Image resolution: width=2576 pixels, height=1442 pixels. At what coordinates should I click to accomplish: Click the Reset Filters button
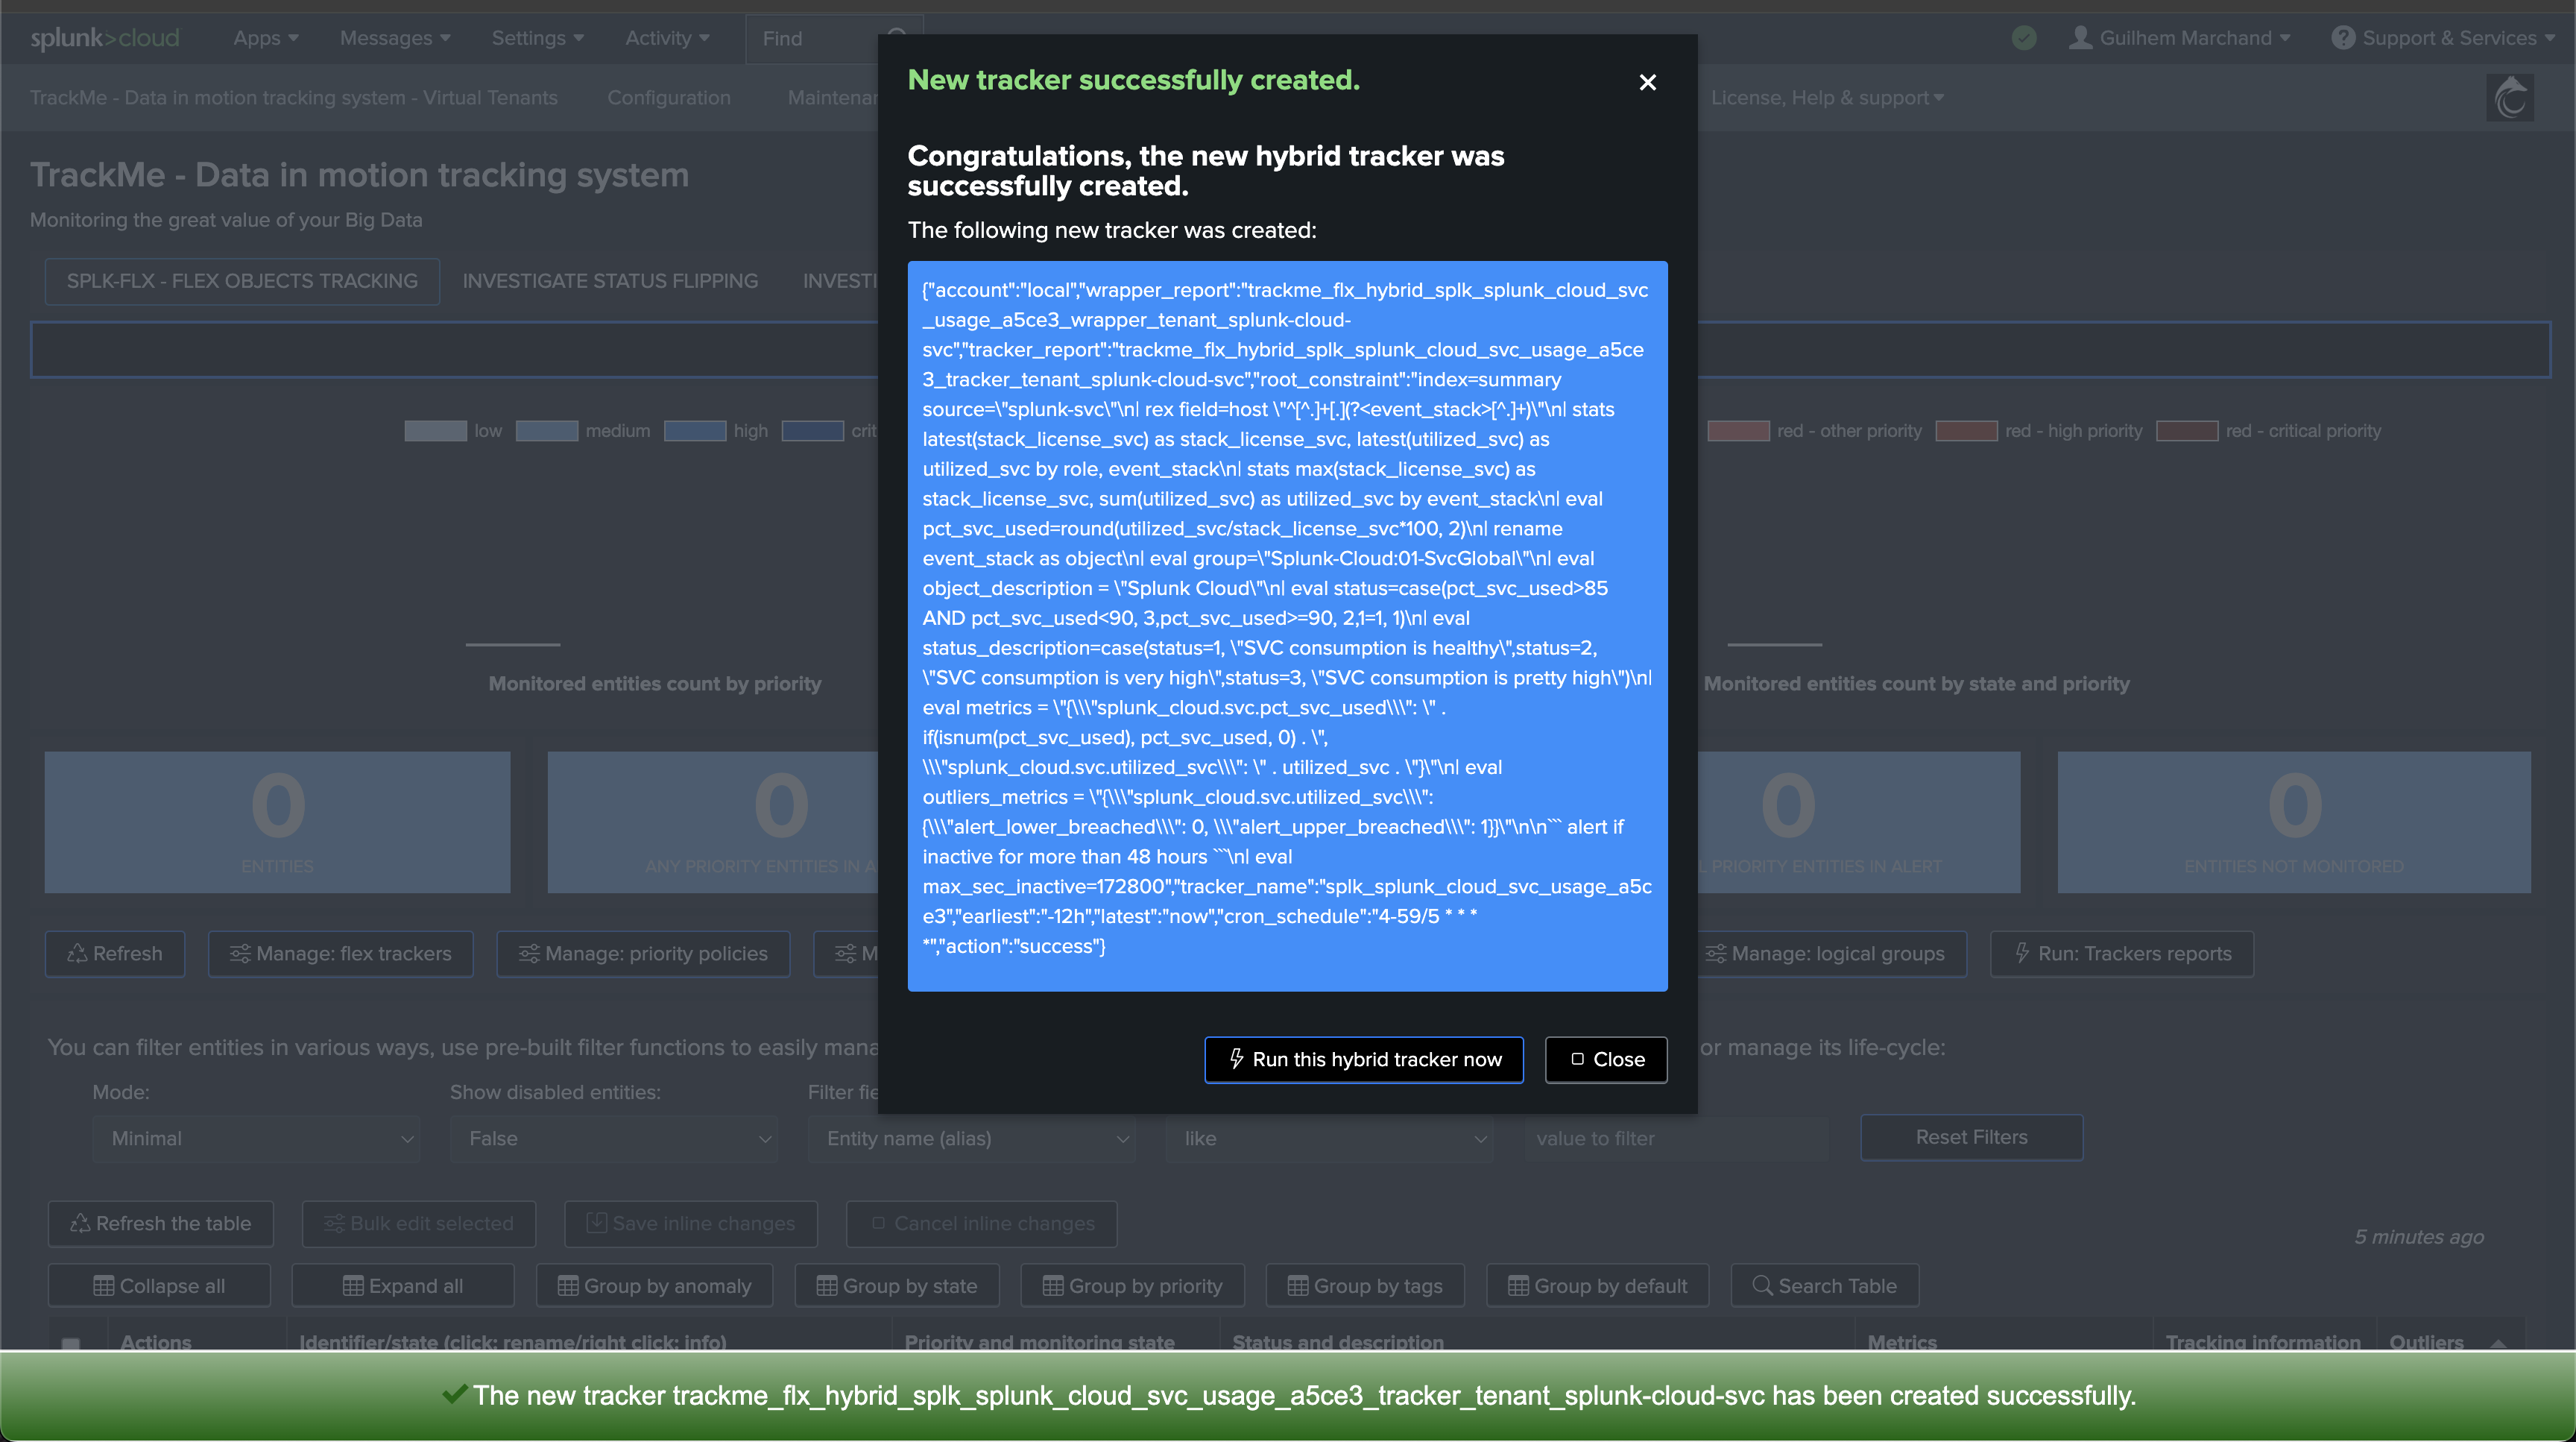[x=1970, y=1137]
